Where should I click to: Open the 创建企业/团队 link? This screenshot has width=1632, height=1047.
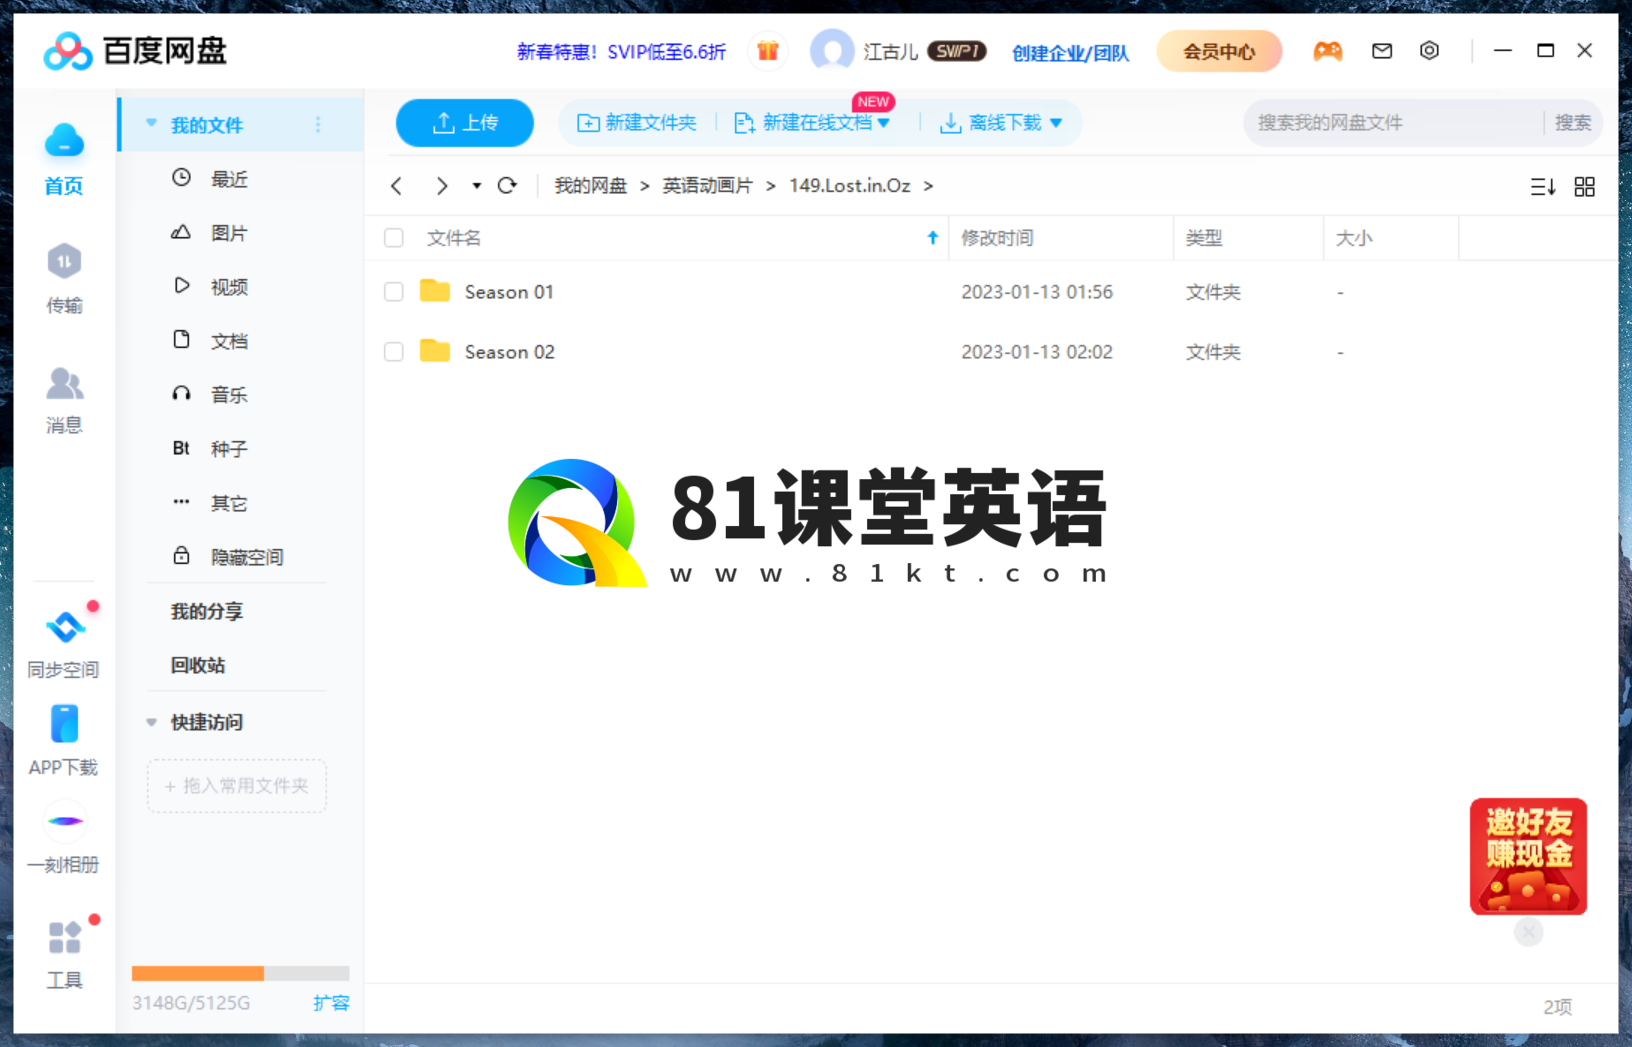[x=1070, y=52]
